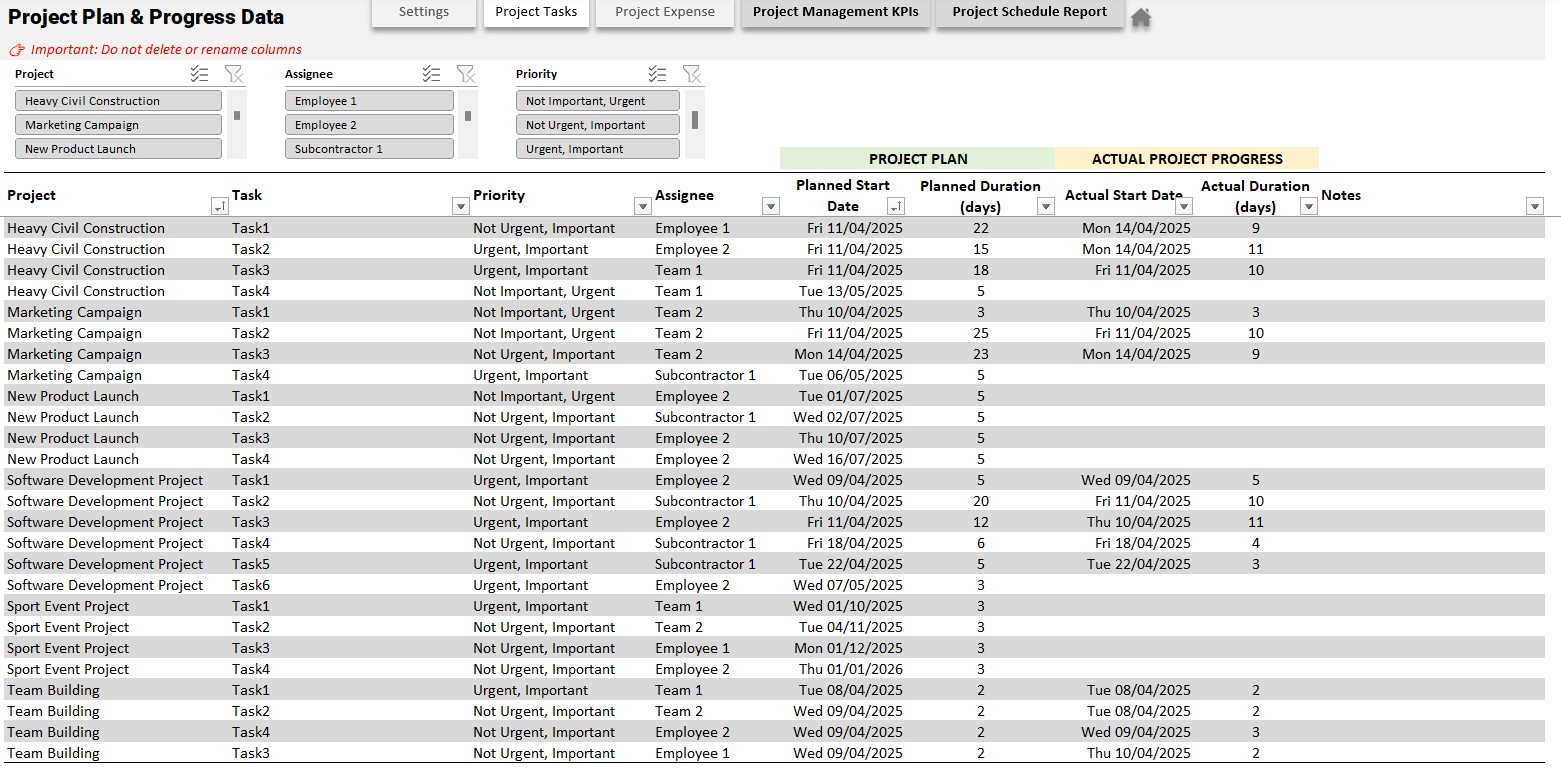Go to the Project Schedule Report
The image size is (1561, 784).
pos(1029,13)
